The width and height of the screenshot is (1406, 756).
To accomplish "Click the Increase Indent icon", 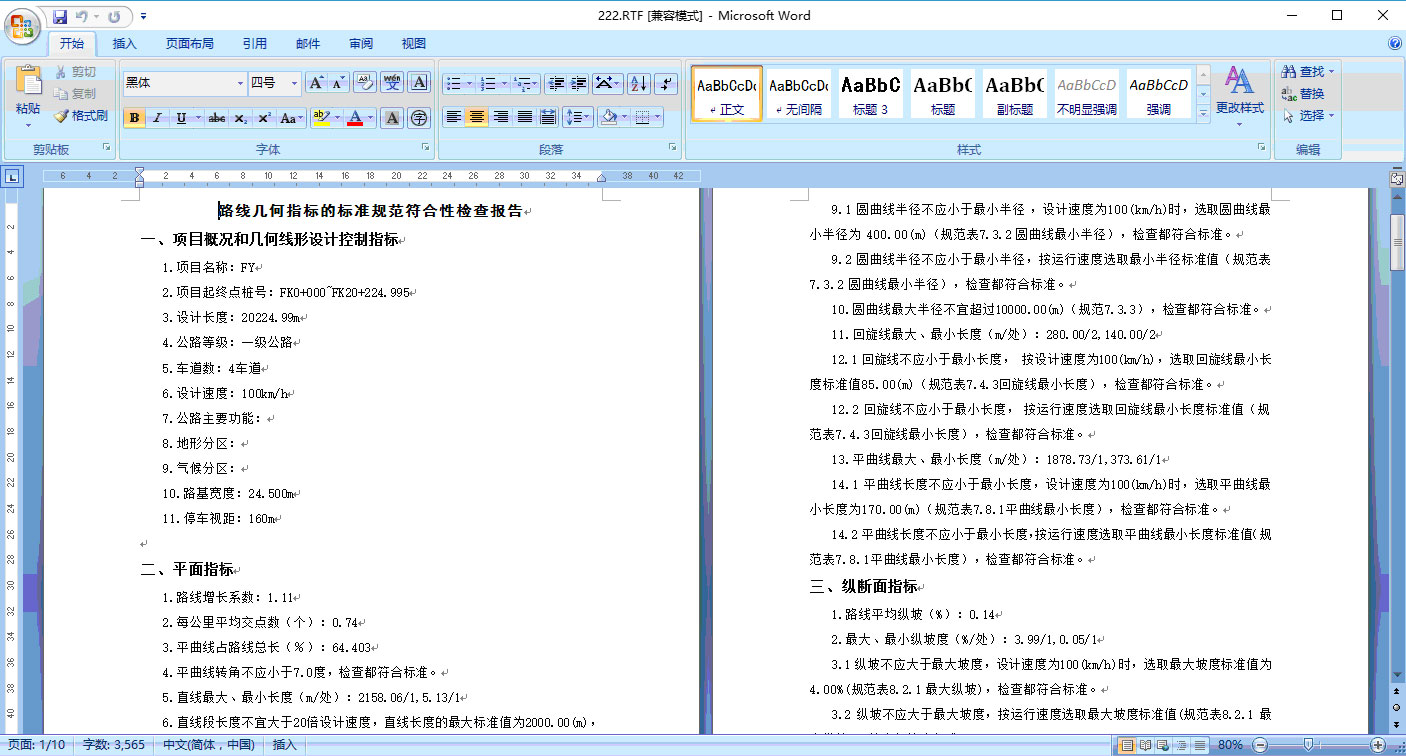I will [x=579, y=83].
